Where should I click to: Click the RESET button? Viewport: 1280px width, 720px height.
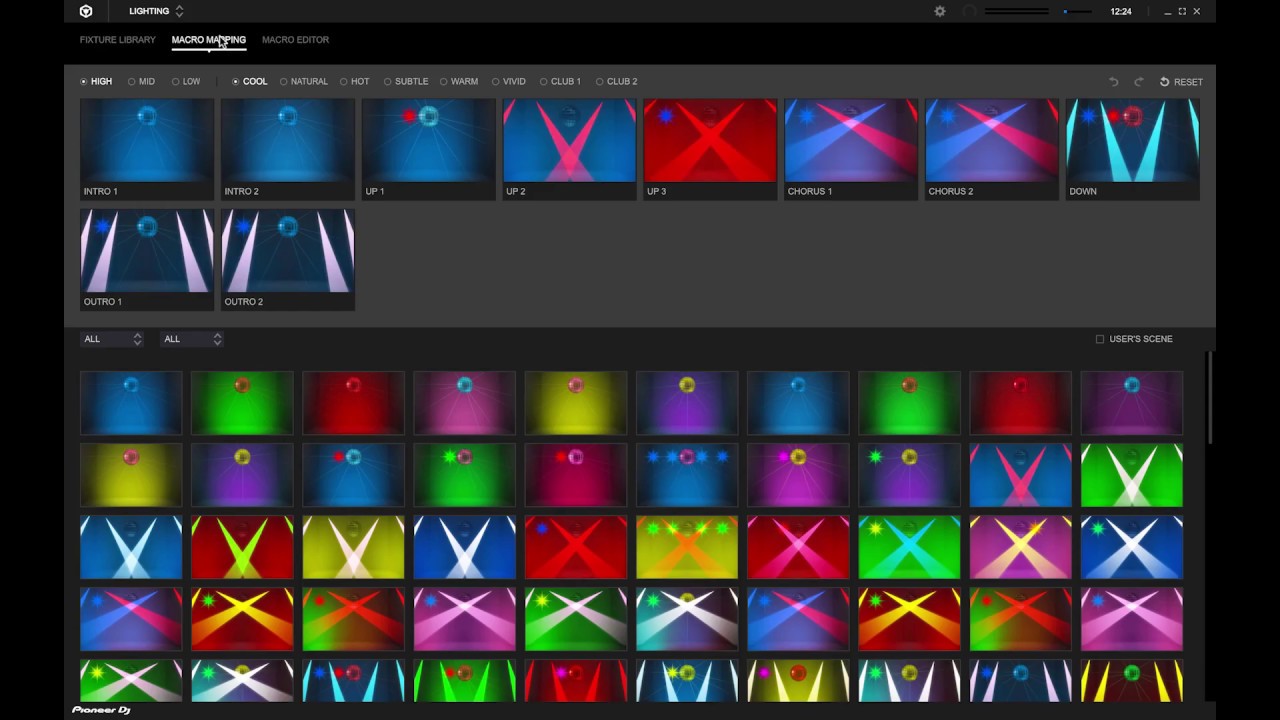coord(1181,82)
